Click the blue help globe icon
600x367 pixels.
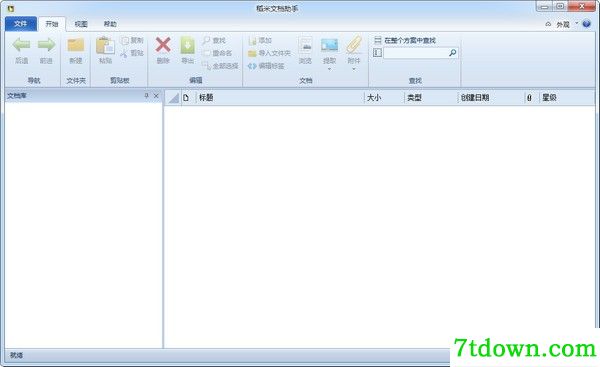(x=587, y=24)
